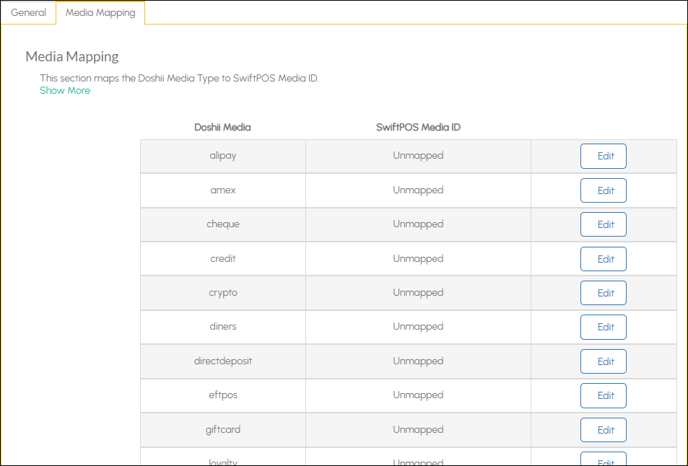
Task: Click the eftpos Doshii Media cell
Action: pos(223,395)
